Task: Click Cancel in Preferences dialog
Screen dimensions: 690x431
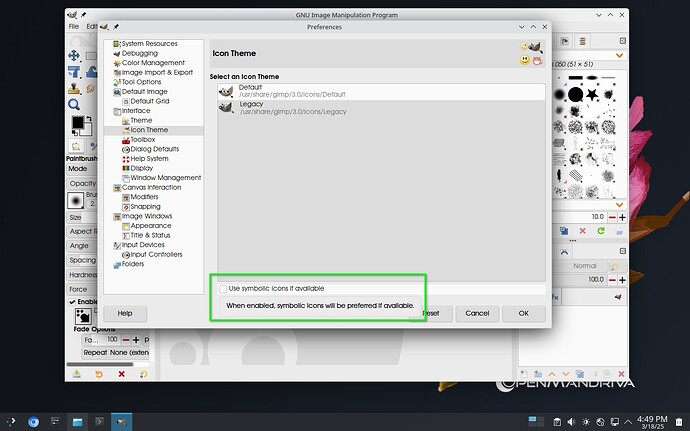Action: tap(477, 313)
